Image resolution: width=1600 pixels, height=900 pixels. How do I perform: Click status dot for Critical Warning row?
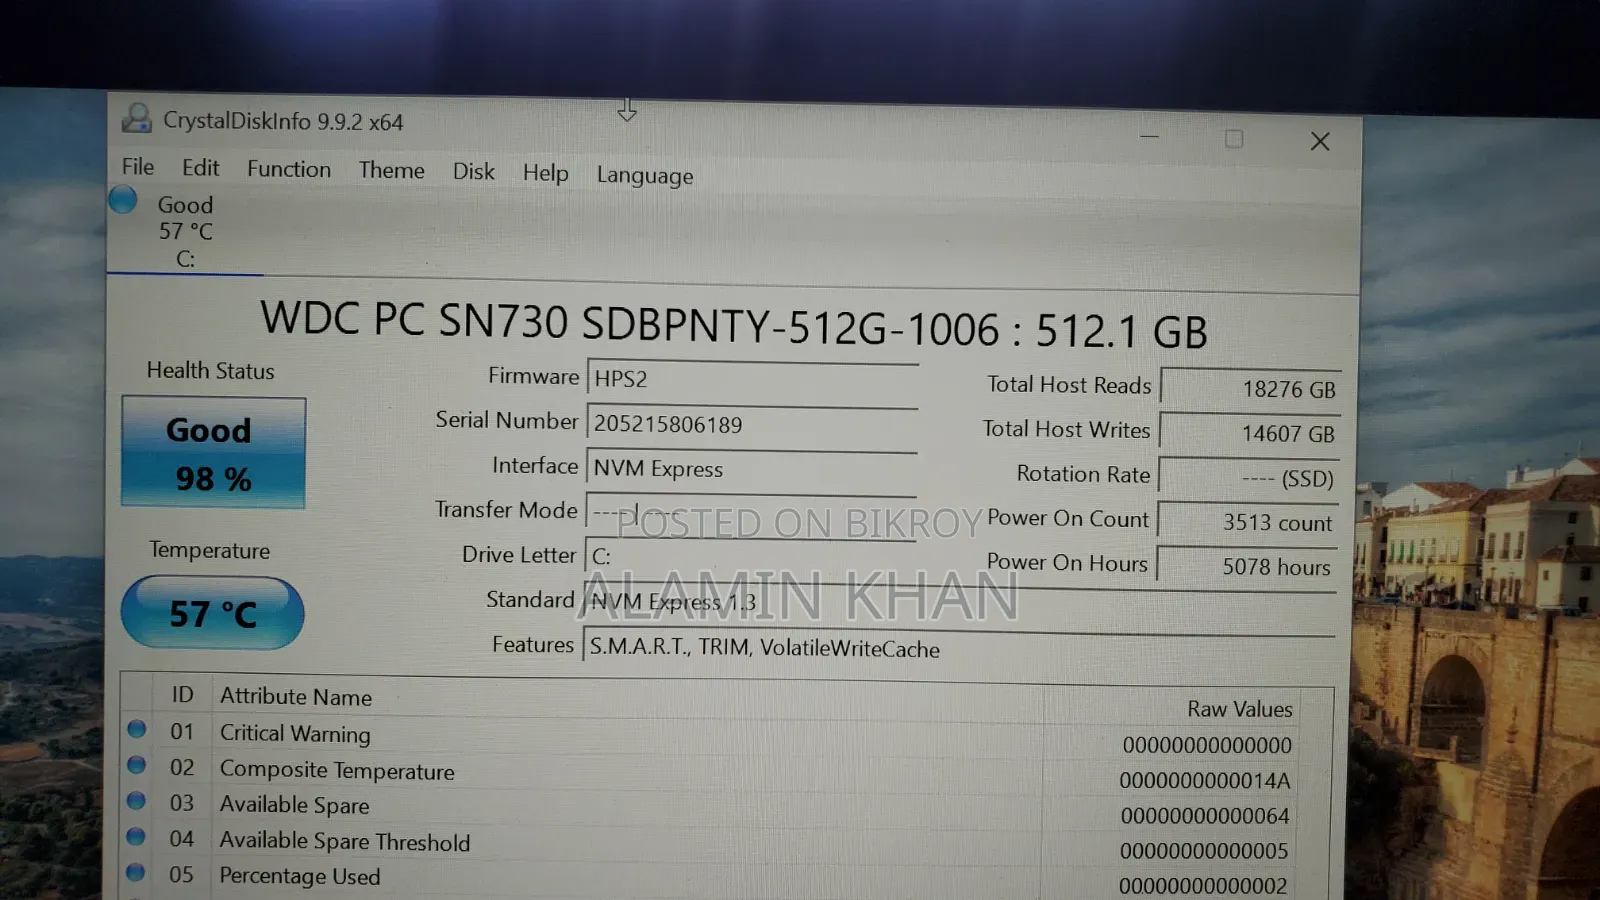137,729
